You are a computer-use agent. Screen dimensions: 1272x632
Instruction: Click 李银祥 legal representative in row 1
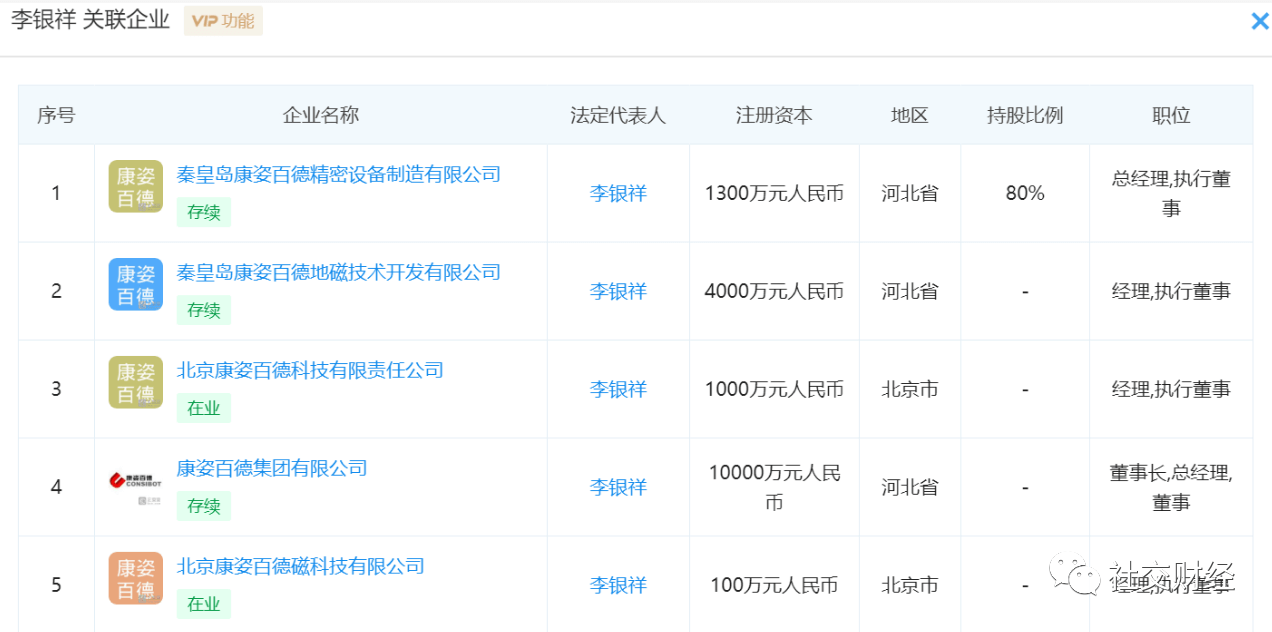pyautogui.click(x=618, y=194)
